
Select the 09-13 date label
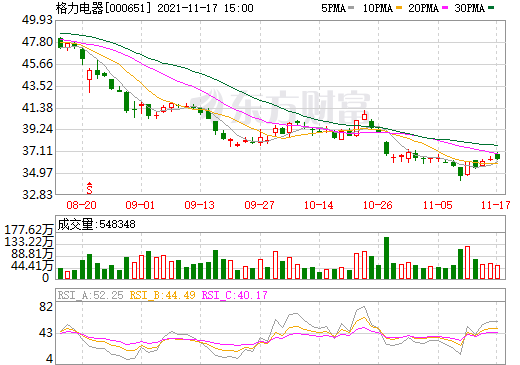199,205
